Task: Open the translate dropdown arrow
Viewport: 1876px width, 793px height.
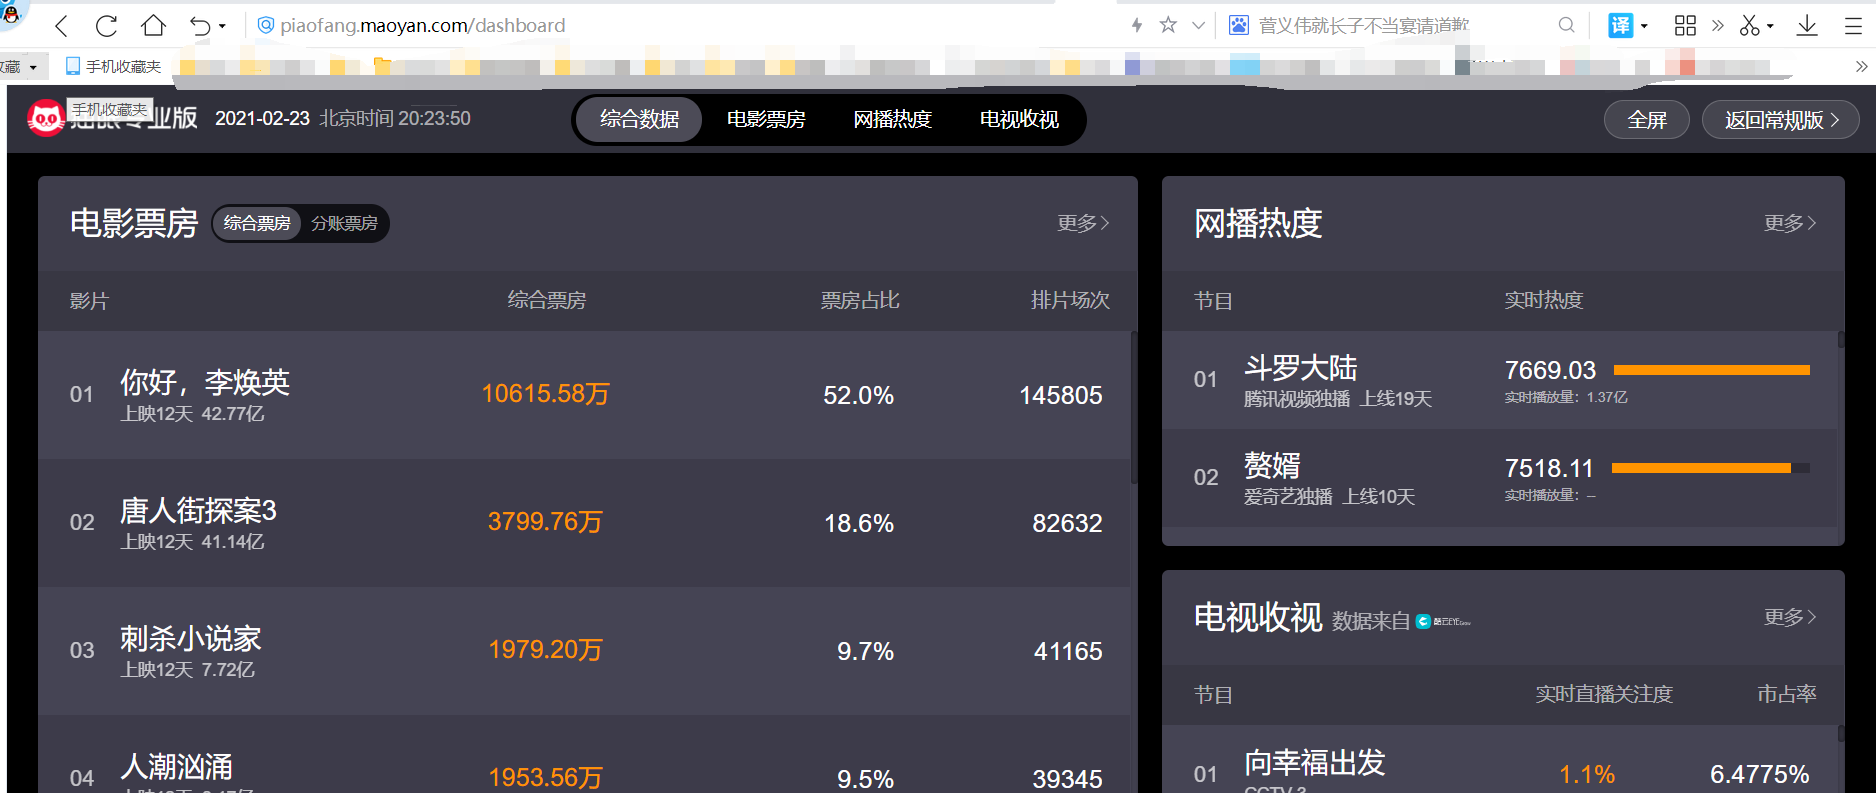Action: tap(1644, 26)
